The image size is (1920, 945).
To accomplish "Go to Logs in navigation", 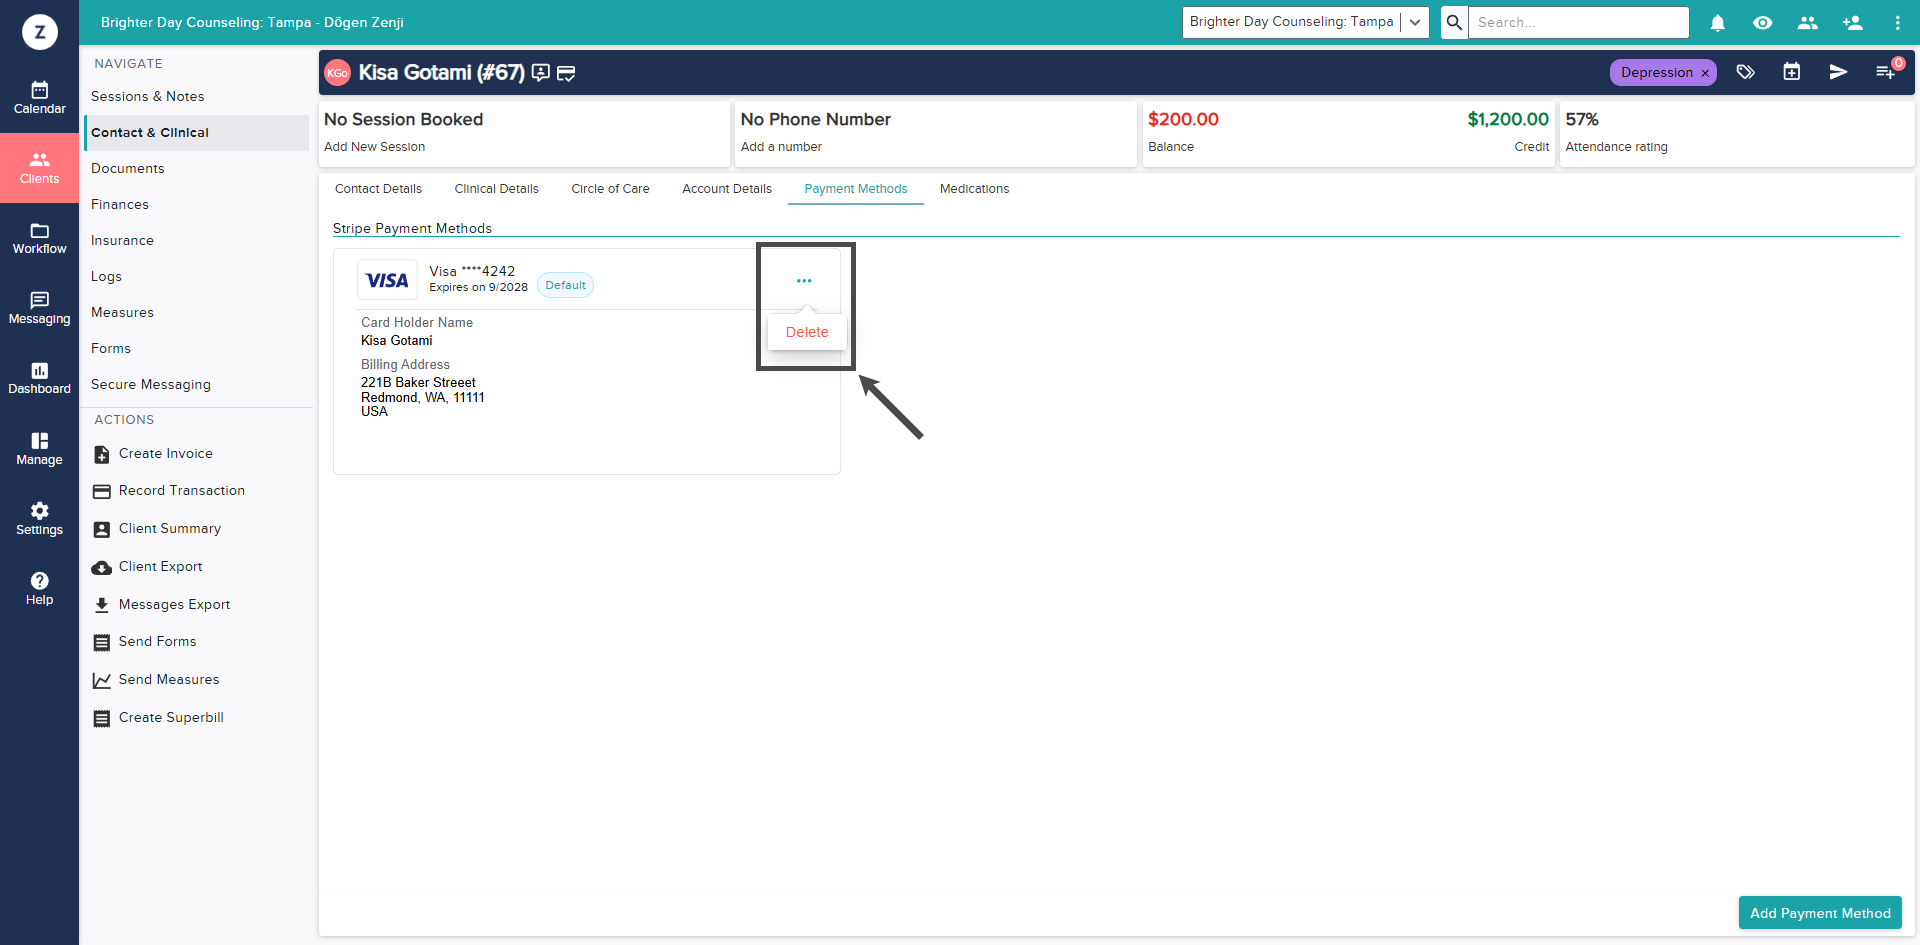I will point(106,277).
